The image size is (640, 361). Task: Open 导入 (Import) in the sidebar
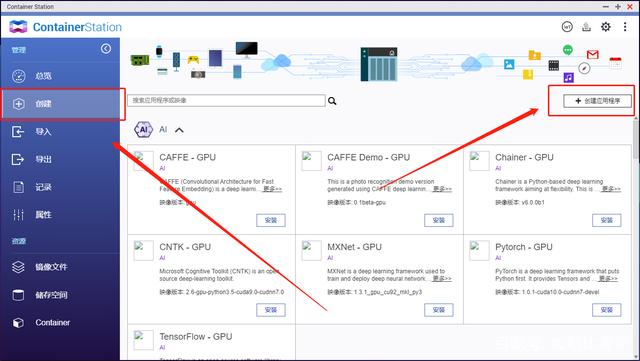60,131
